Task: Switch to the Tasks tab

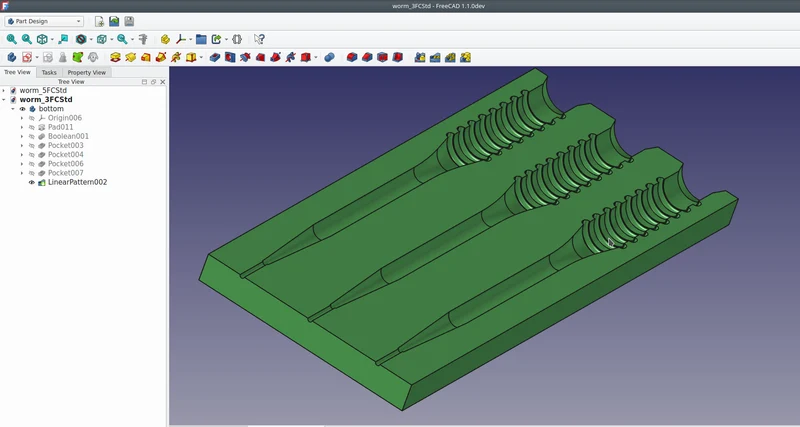Action: tap(49, 72)
